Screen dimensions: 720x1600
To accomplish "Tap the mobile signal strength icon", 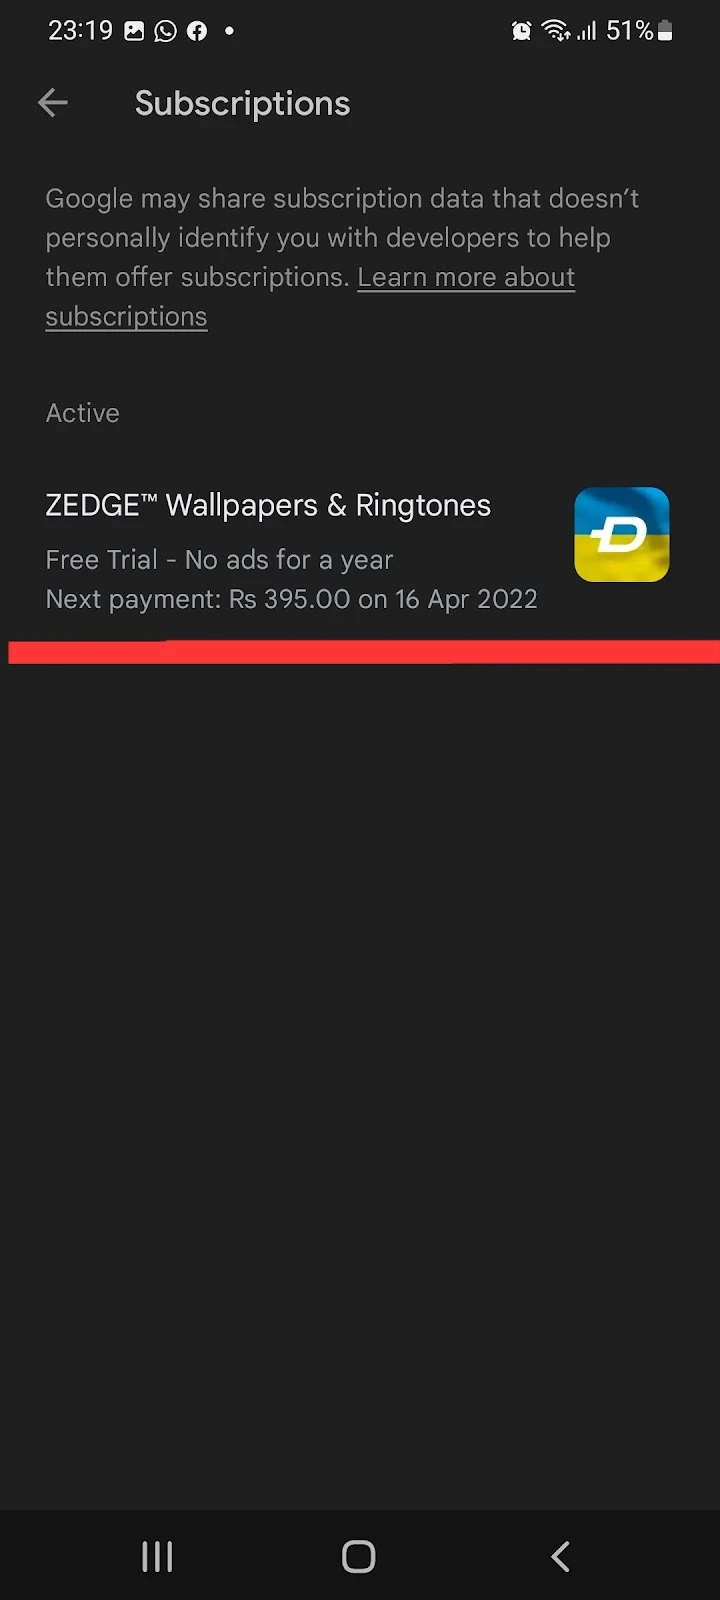I will coord(587,31).
